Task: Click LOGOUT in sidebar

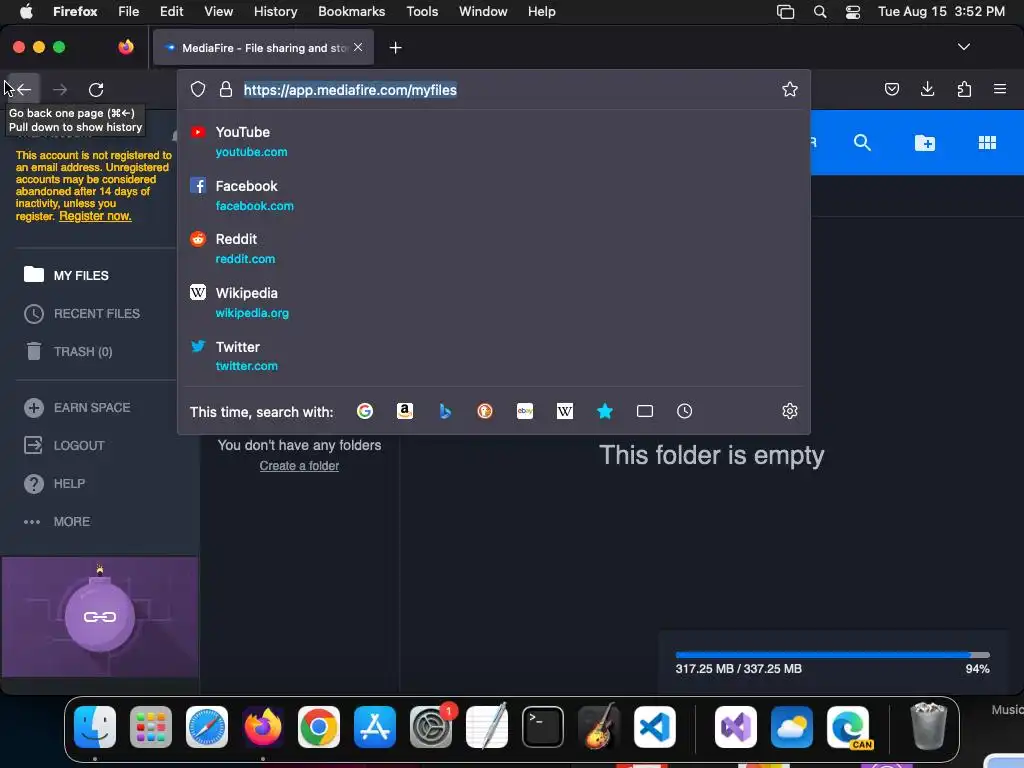Action: click(79, 445)
